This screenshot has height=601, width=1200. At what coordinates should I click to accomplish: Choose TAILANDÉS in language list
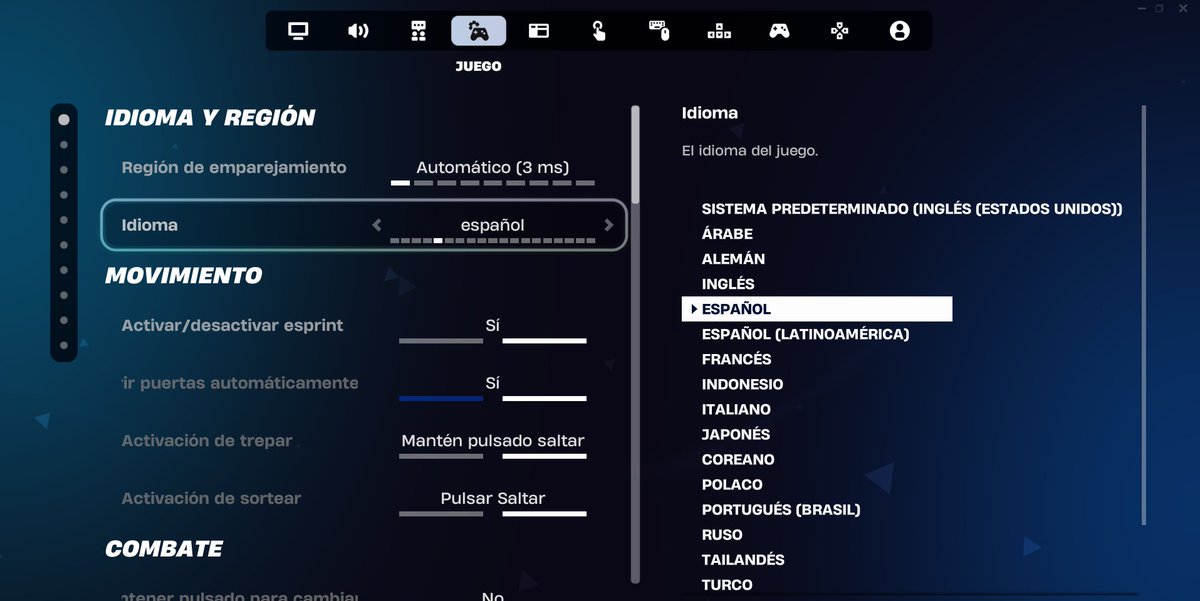[x=743, y=559]
